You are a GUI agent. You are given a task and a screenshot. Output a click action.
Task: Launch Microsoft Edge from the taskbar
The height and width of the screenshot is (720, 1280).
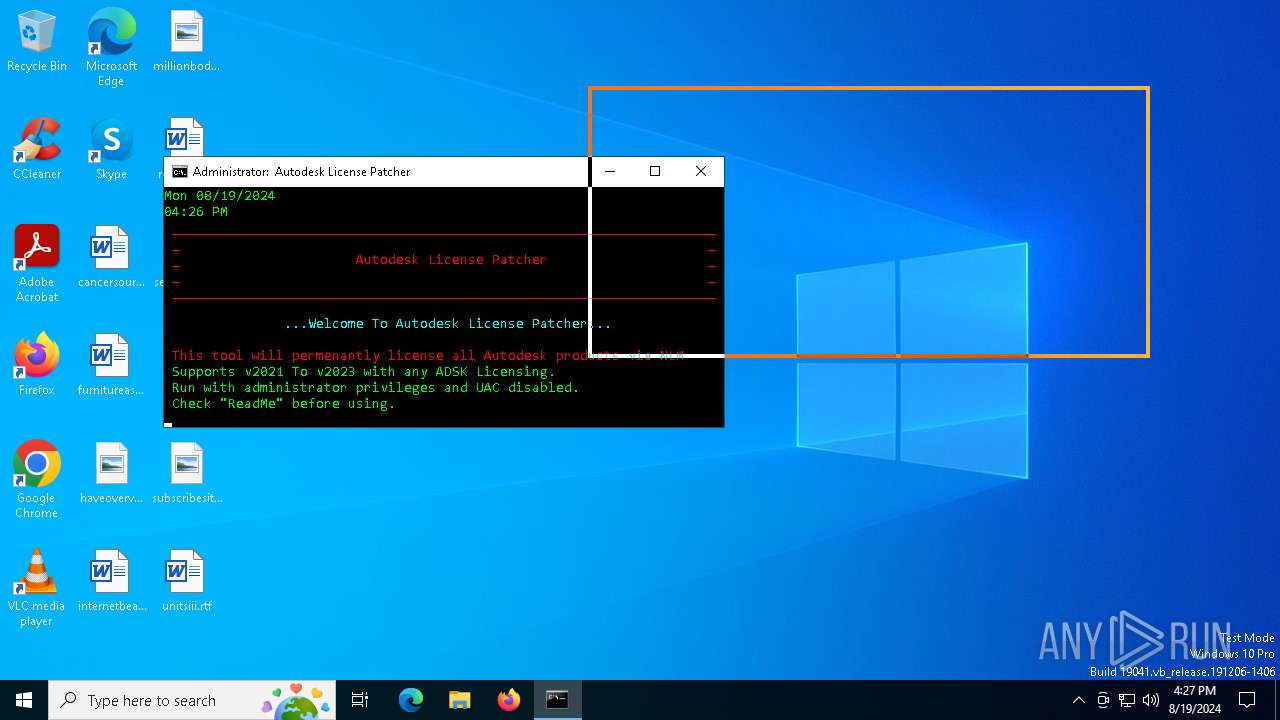point(411,700)
